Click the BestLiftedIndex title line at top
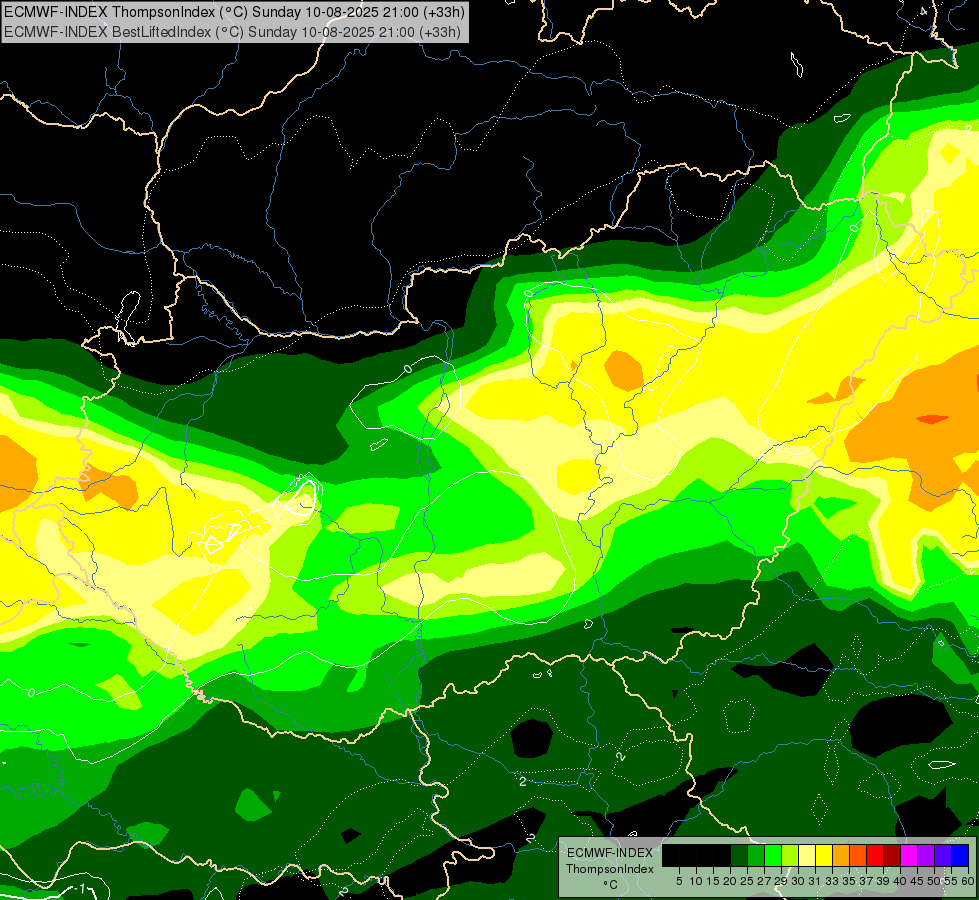Image resolution: width=979 pixels, height=900 pixels. pos(232,32)
